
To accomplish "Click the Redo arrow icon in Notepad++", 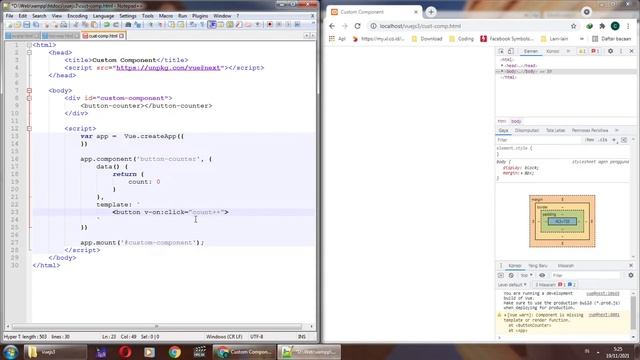I will tap(116, 25).
